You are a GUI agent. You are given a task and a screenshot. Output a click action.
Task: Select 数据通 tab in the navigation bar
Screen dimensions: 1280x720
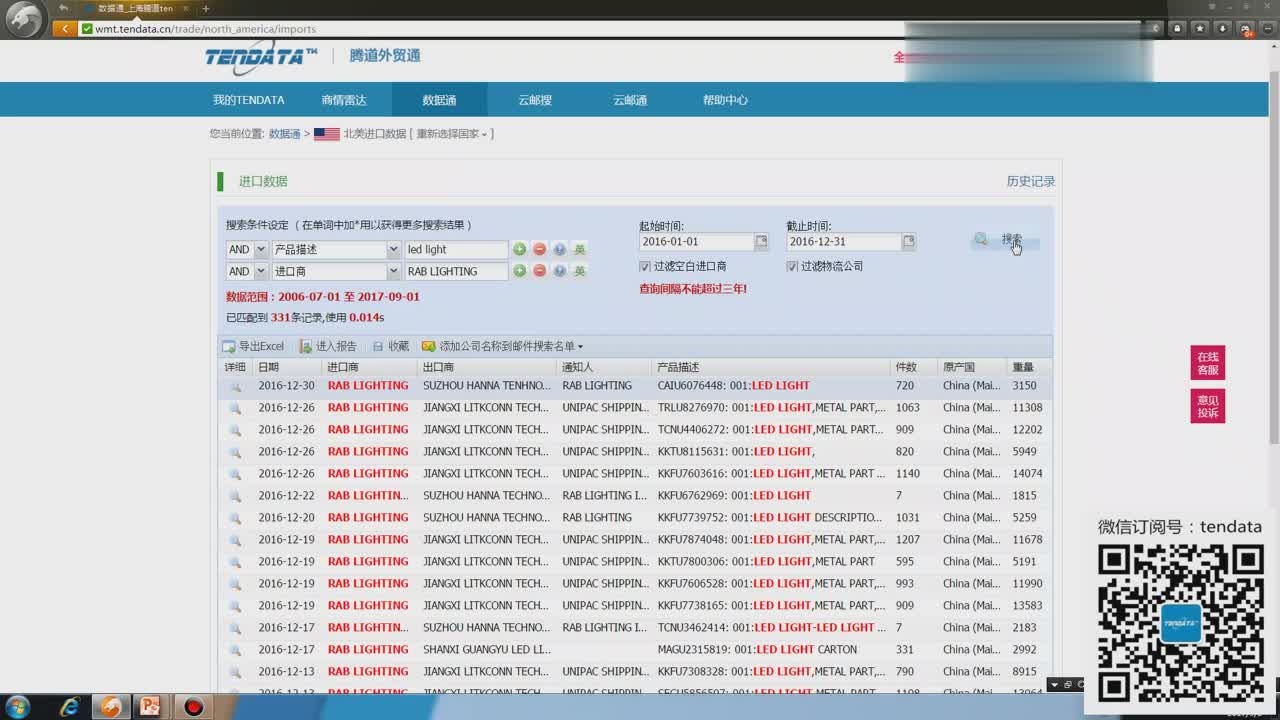439,100
